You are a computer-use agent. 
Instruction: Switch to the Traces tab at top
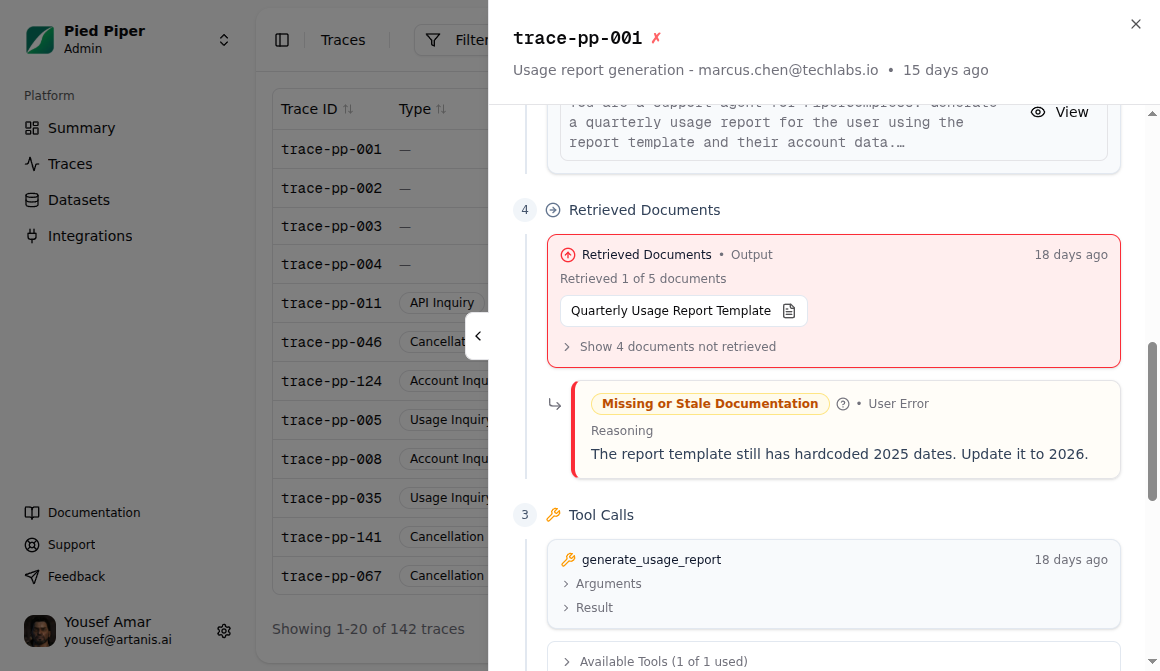[343, 39]
